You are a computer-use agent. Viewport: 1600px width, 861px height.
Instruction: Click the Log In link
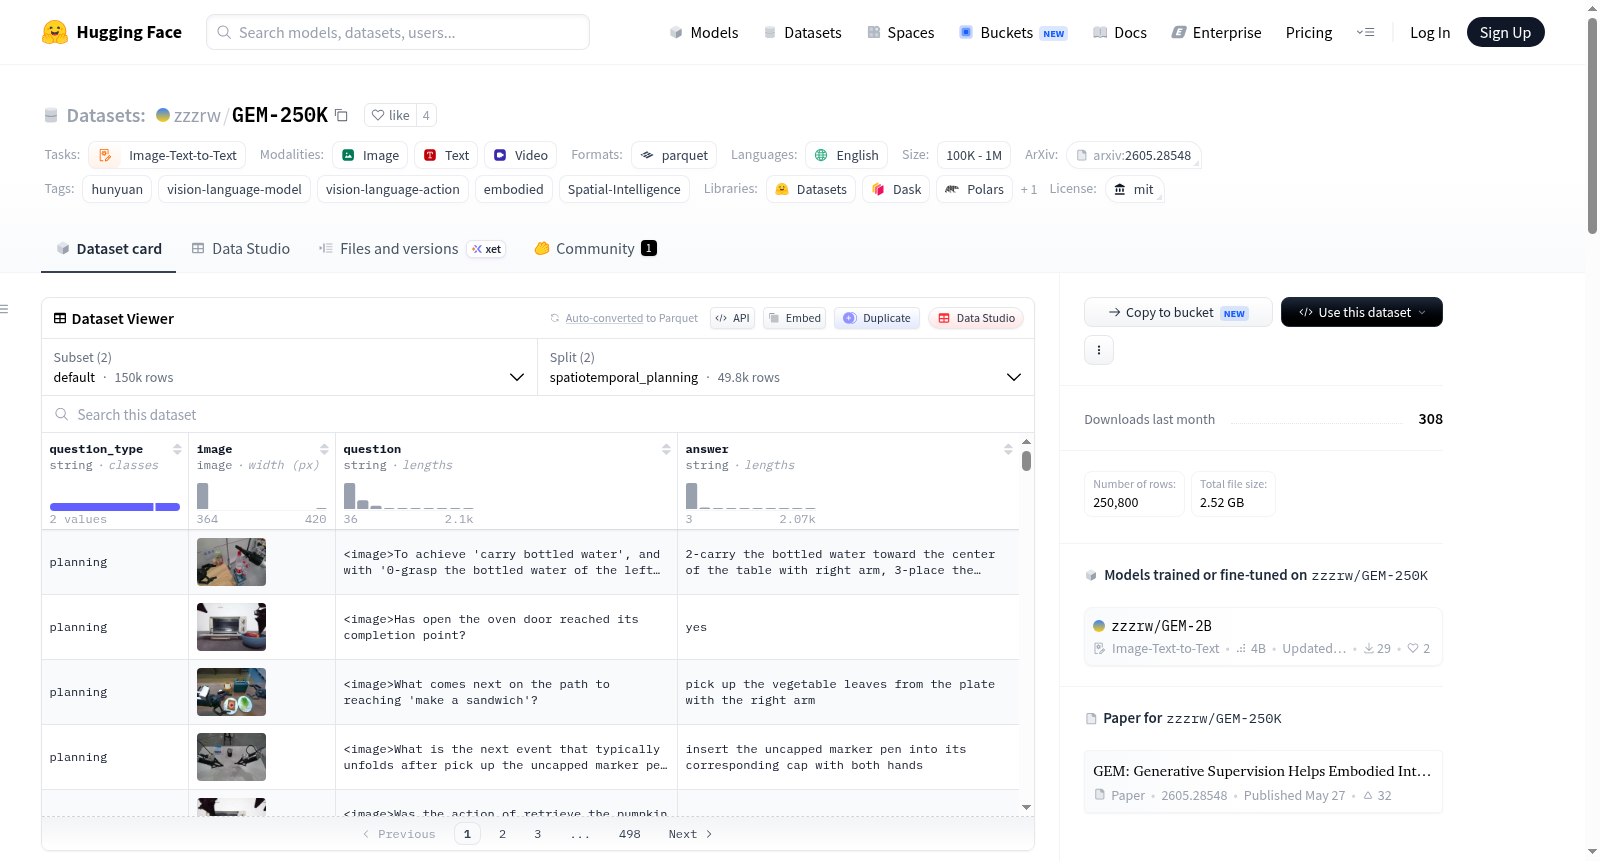[x=1430, y=32]
